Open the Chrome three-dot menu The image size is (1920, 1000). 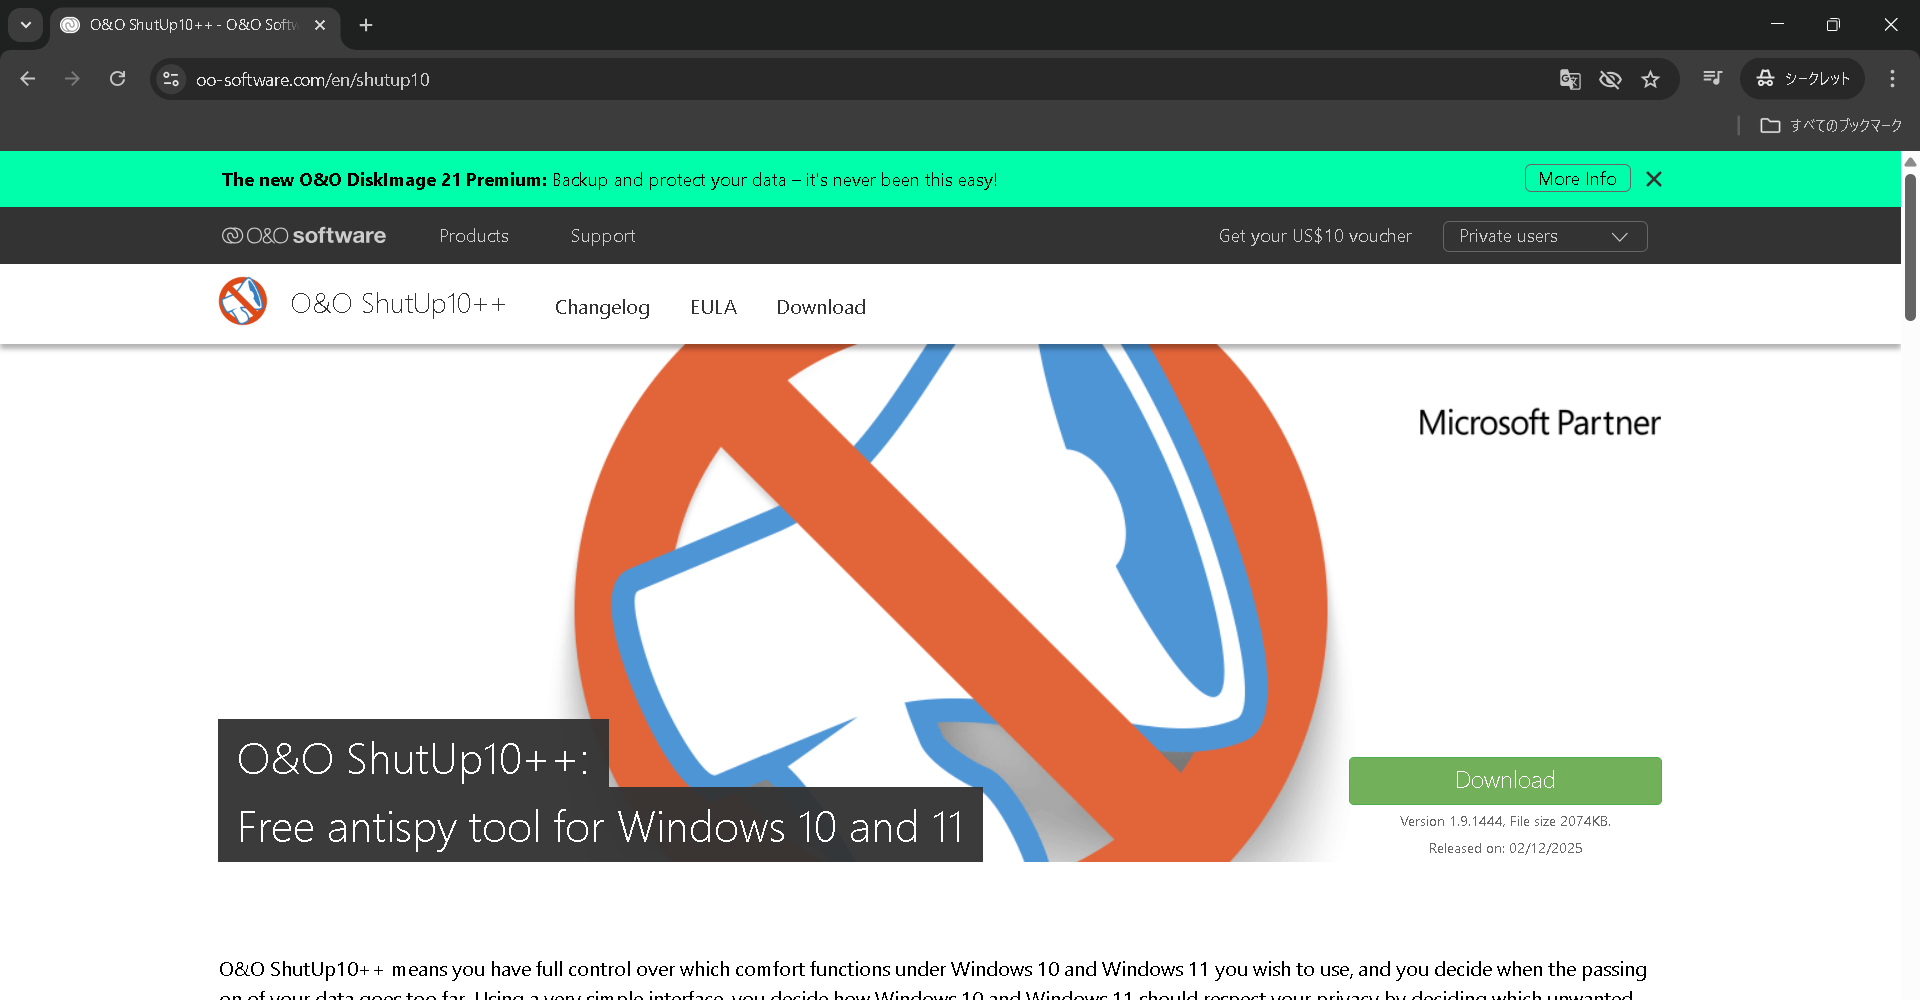point(1892,78)
